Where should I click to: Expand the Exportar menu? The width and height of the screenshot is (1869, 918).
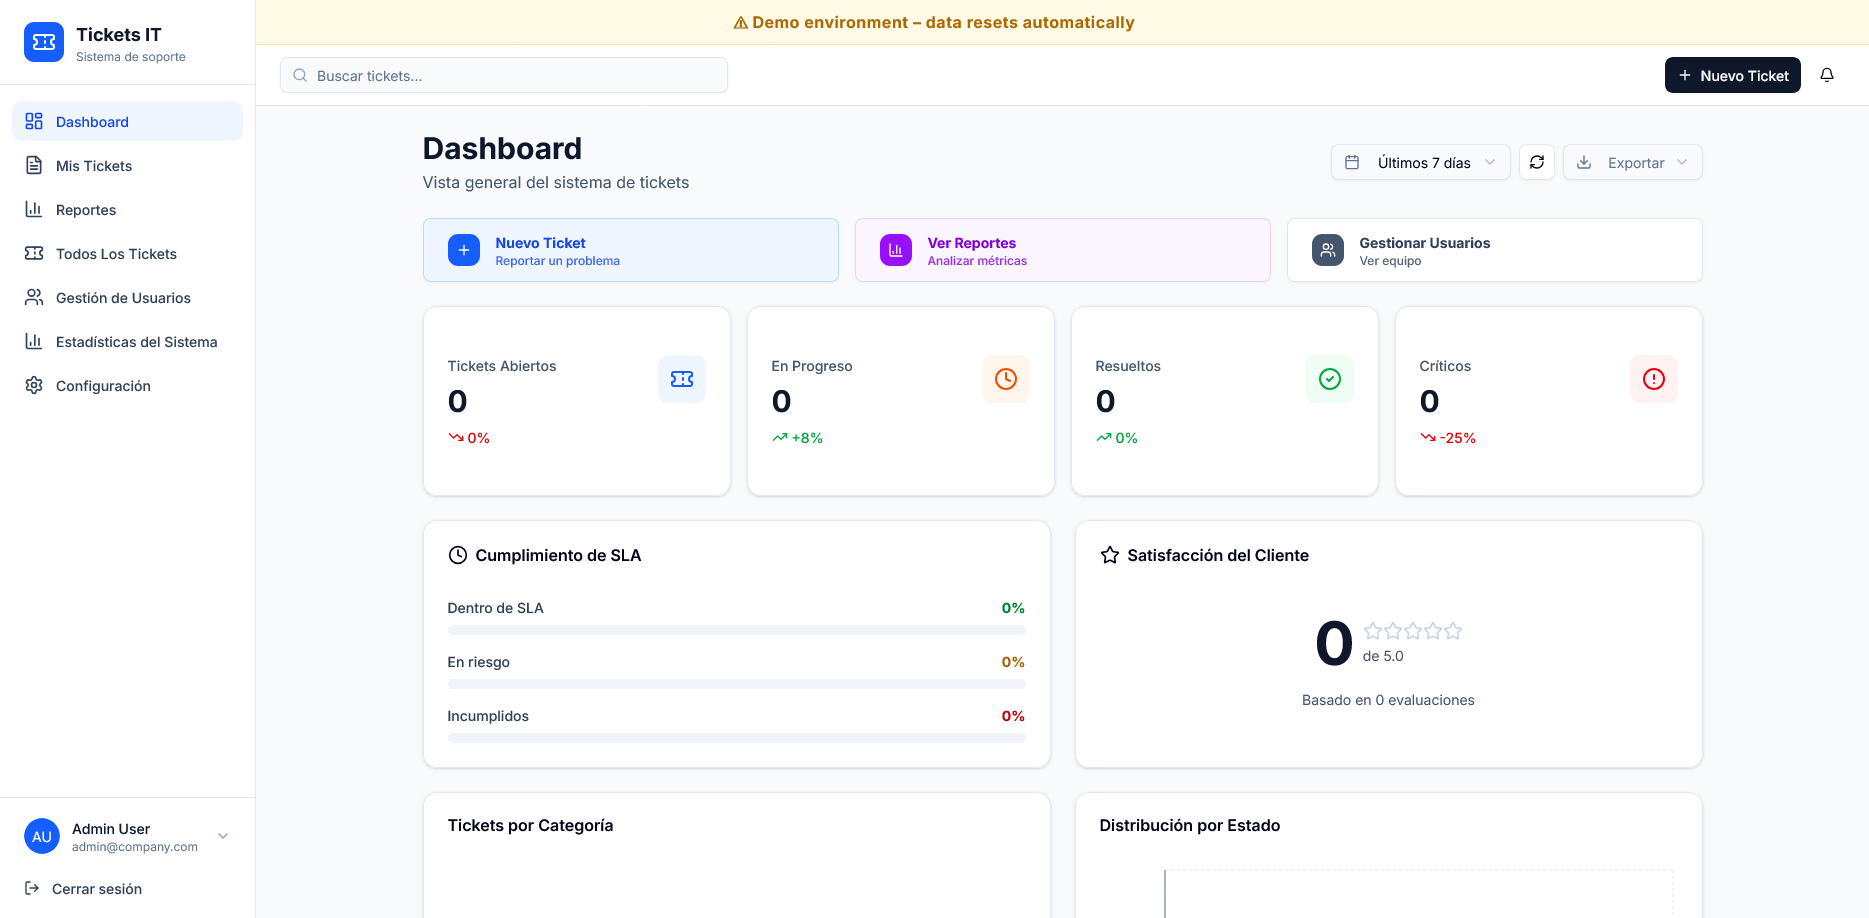coord(1632,162)
